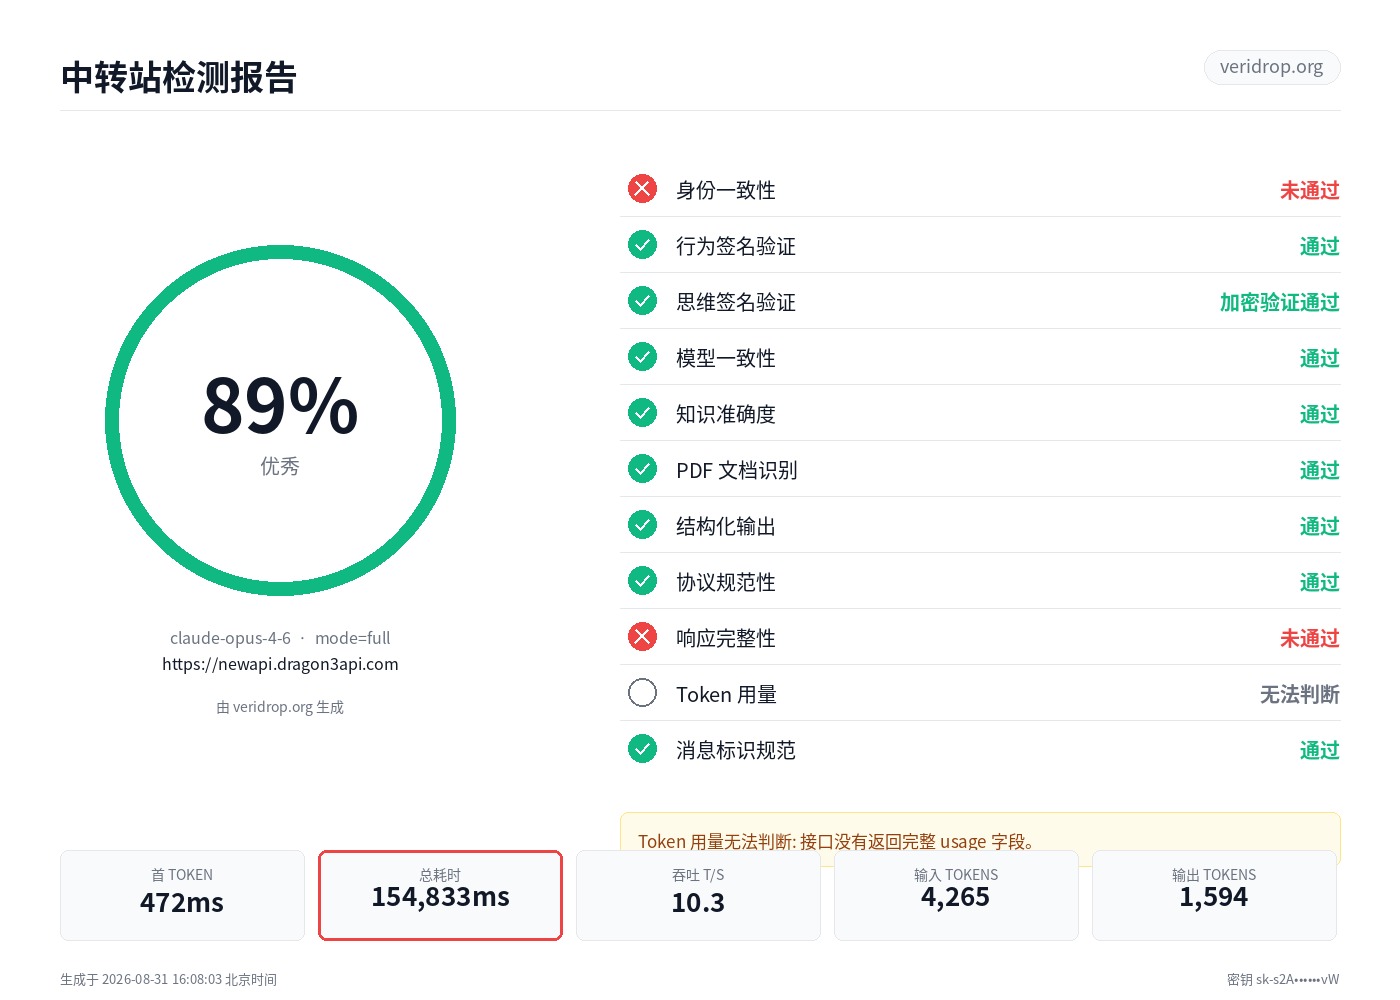Open the newapi.dragon3api.com URL link
Screen dimensions: 1400x1000
point(280,664)
